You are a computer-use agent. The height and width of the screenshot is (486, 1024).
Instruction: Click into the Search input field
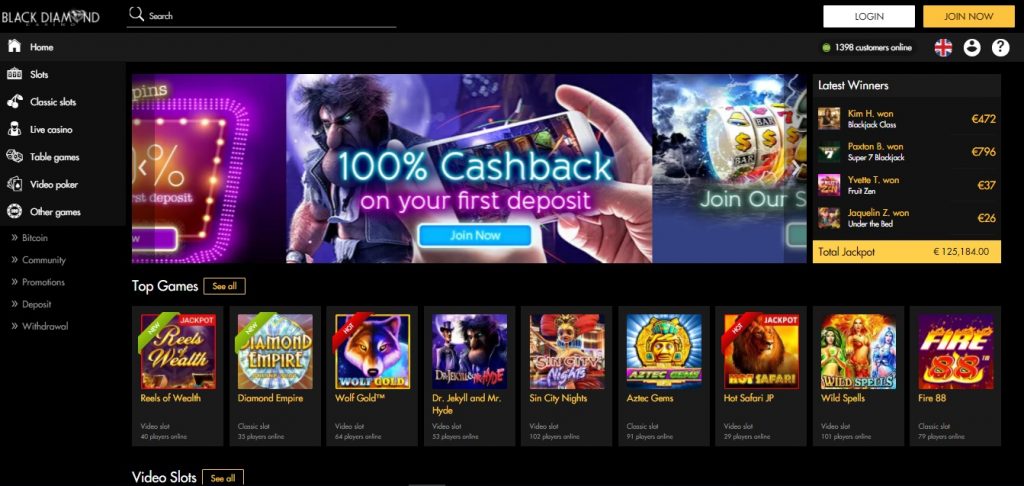[x=271, y=16]
